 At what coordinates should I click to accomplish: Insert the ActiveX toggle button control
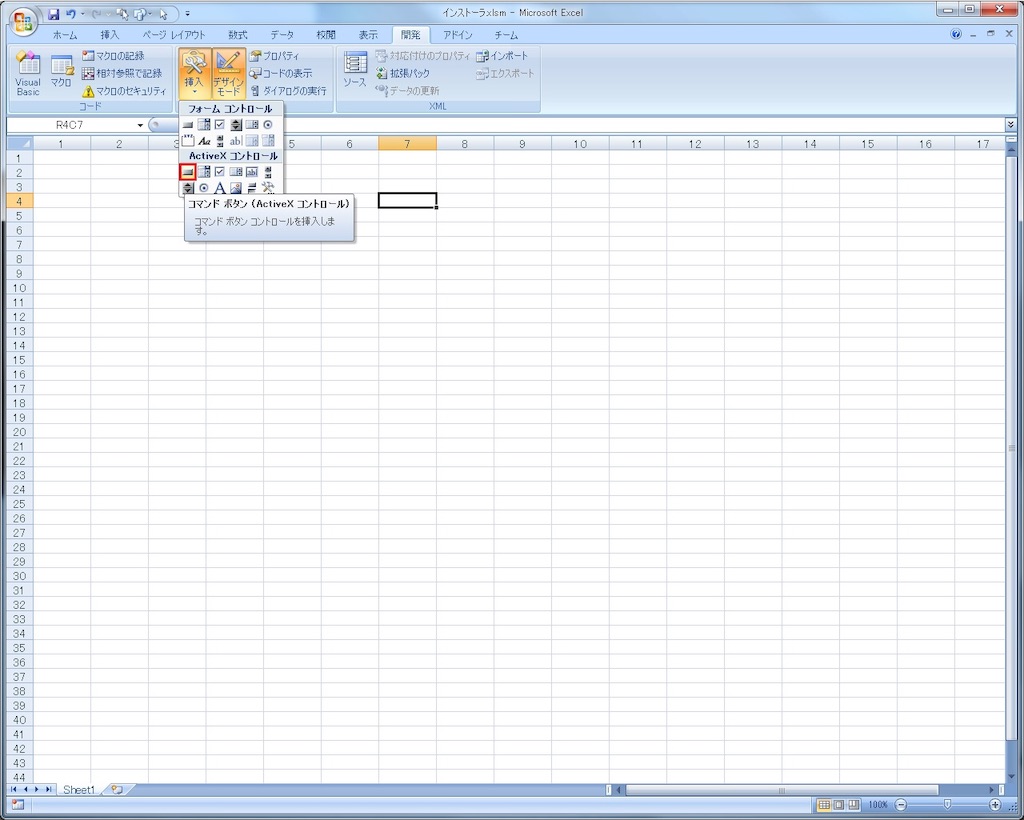tap(252, 188)
